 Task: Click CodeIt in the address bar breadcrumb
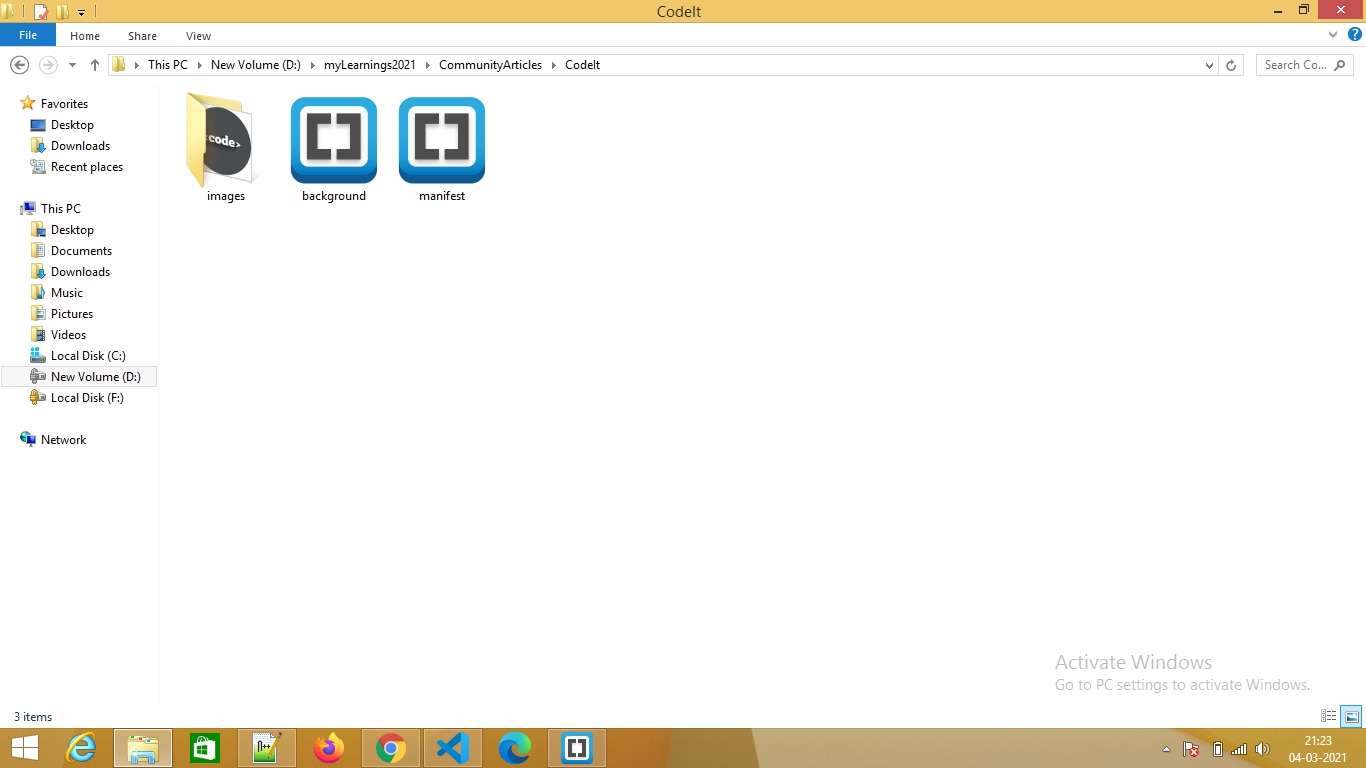tap(582, 65)
